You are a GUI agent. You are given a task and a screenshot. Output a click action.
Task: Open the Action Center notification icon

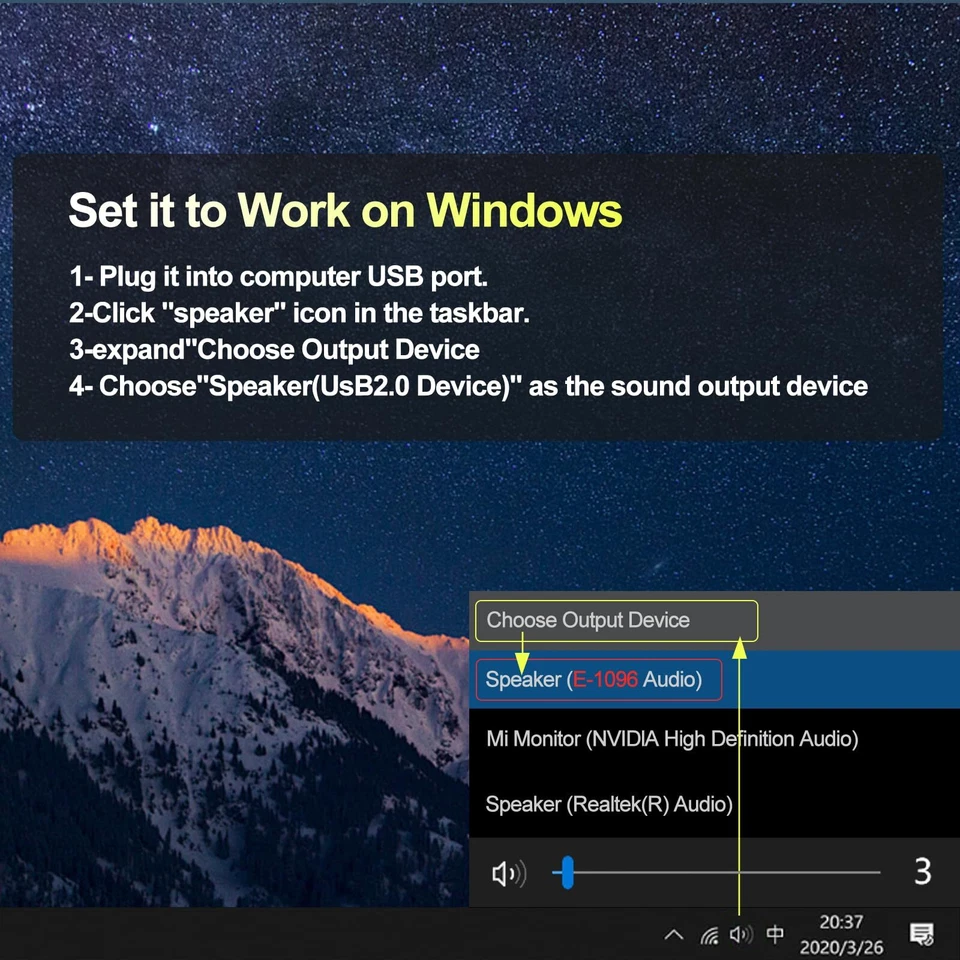pyautogui.click(x=921, y=935)
